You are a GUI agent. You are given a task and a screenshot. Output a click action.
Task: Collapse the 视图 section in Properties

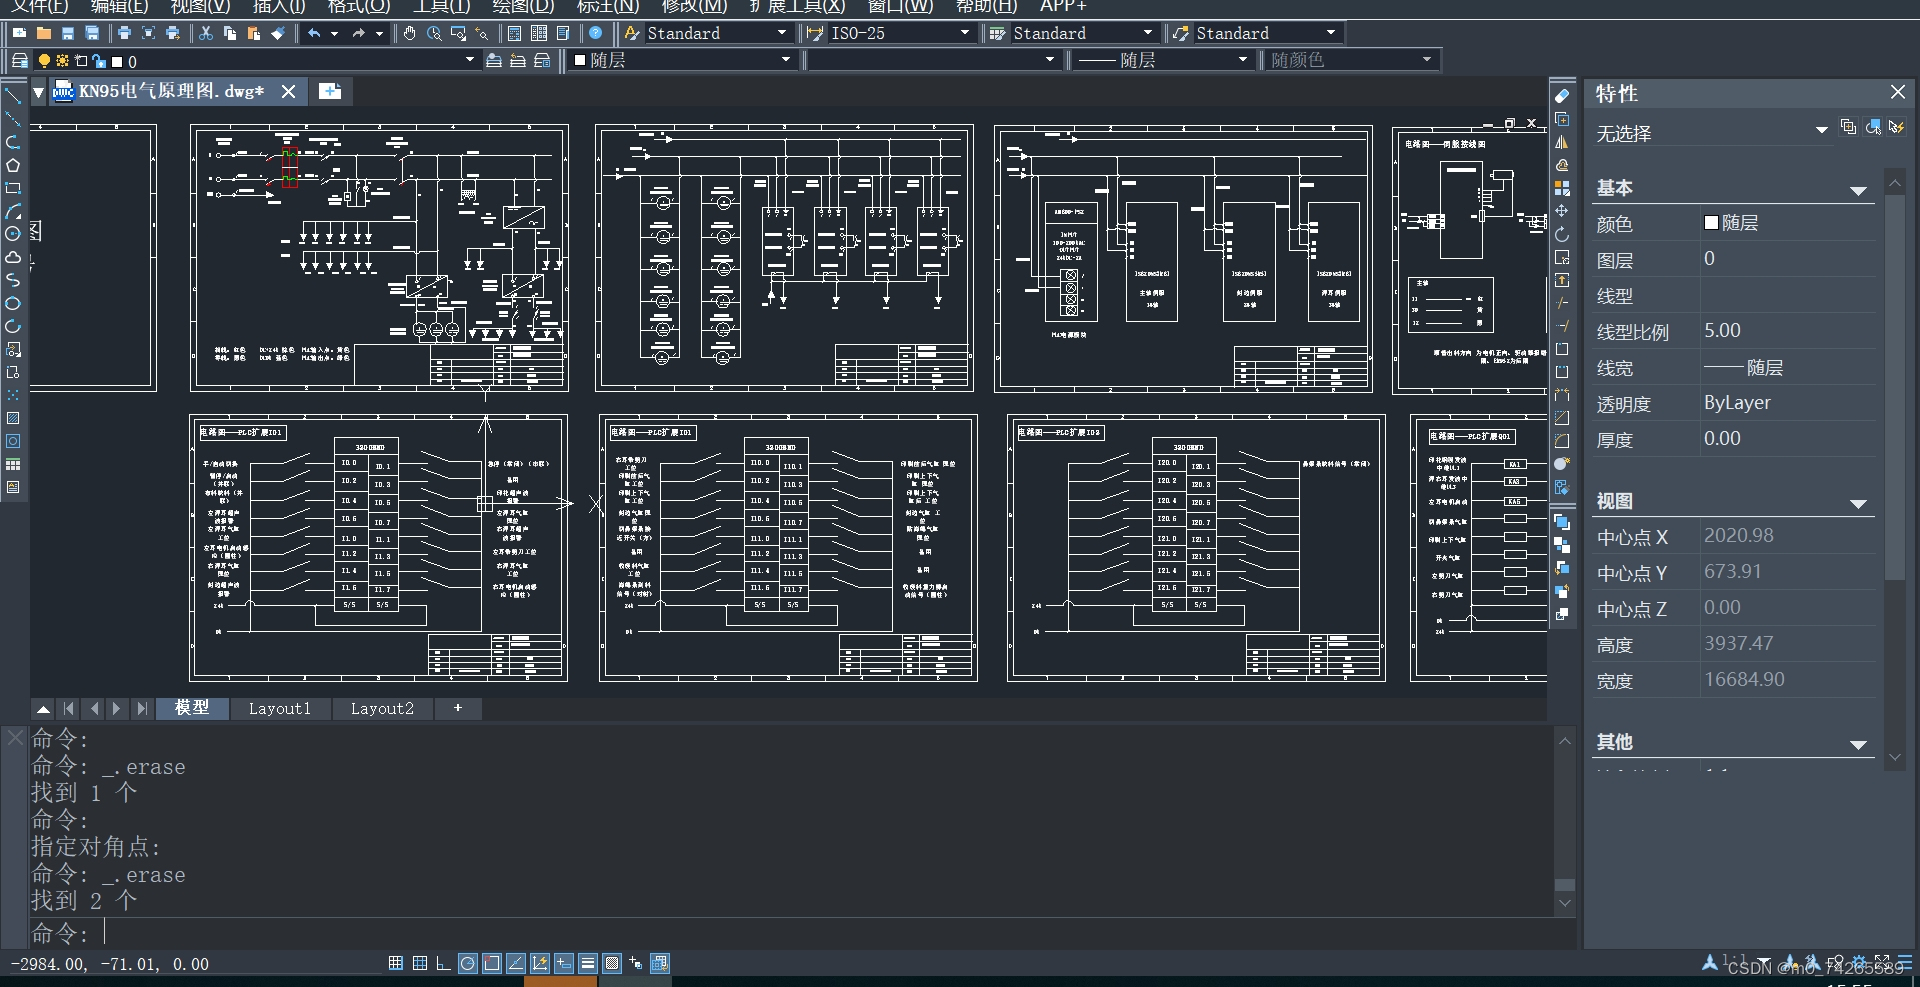(x=1858, y=503)
